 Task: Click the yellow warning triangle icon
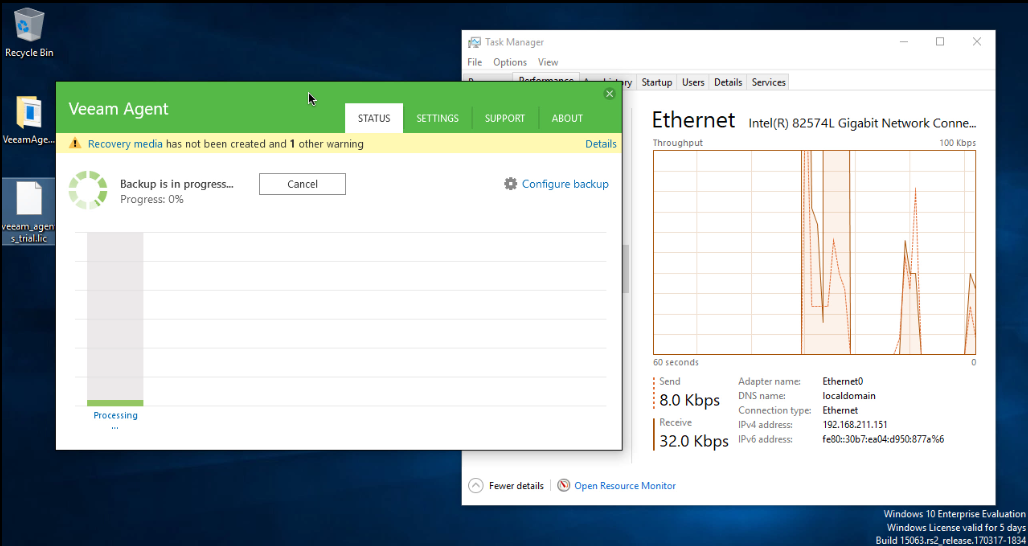coord(76,143)
